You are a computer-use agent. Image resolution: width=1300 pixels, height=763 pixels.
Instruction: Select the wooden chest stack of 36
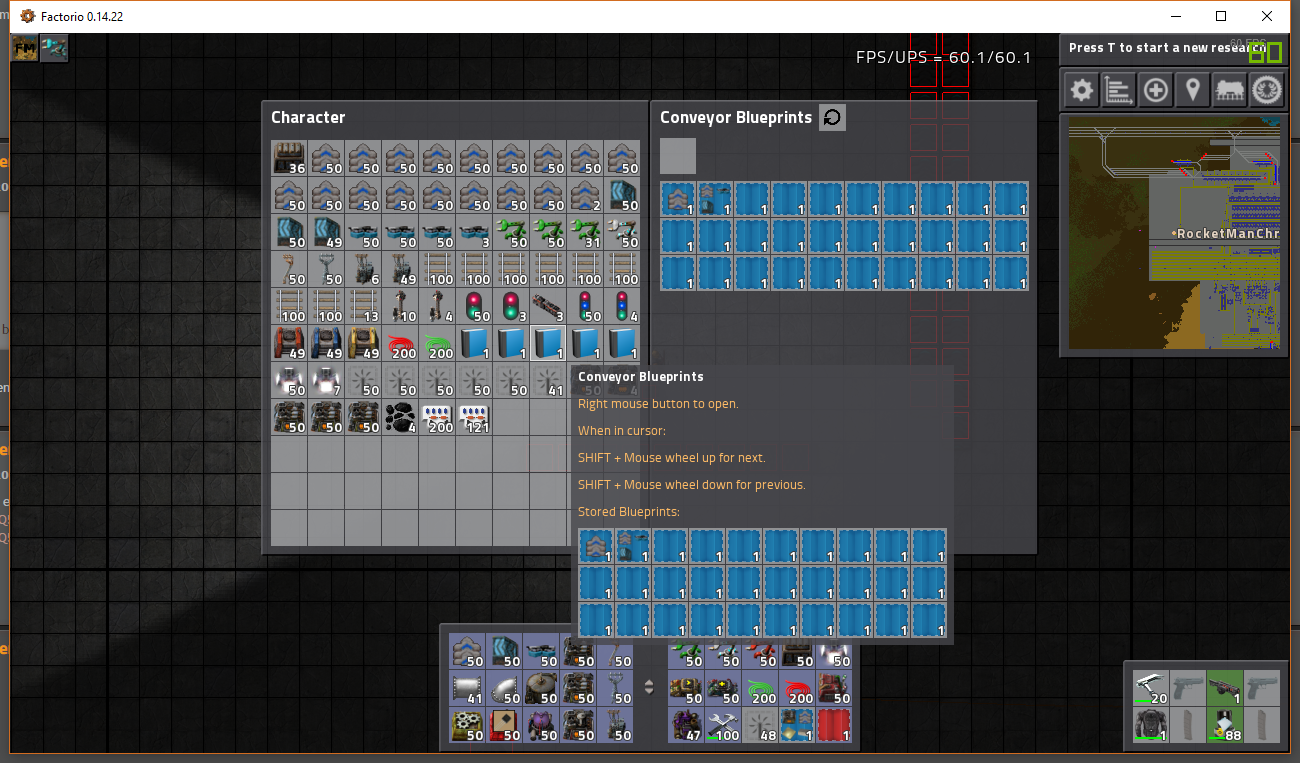point(289,158)
